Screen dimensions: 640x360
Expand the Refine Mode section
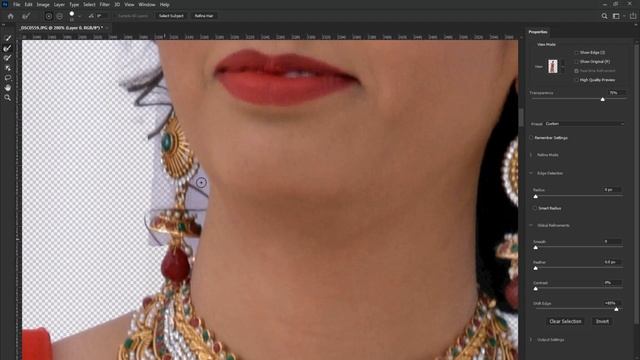click(x=531, y=155)
